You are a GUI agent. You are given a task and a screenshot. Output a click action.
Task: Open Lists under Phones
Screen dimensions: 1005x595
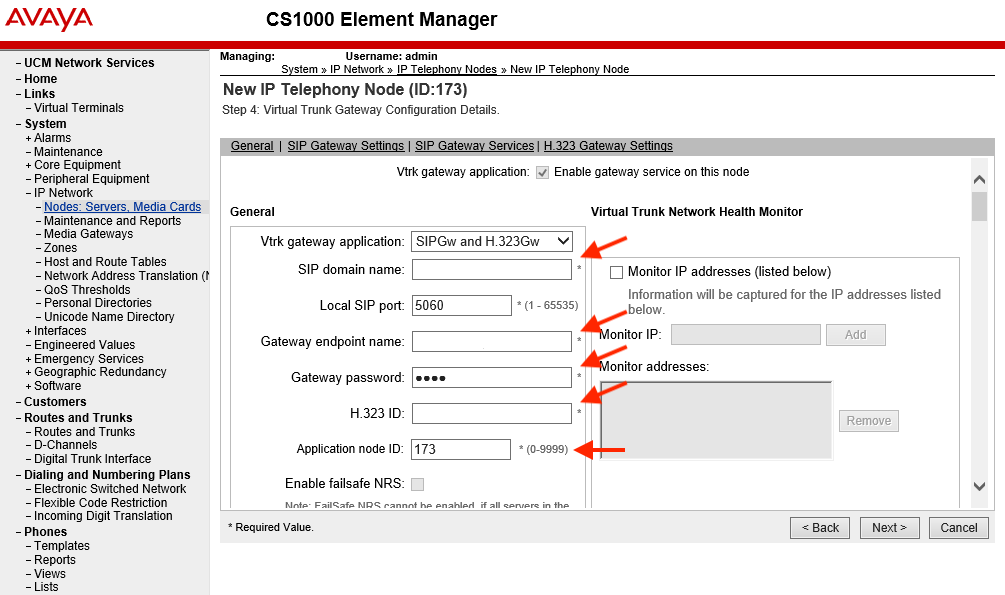point(46,587)
